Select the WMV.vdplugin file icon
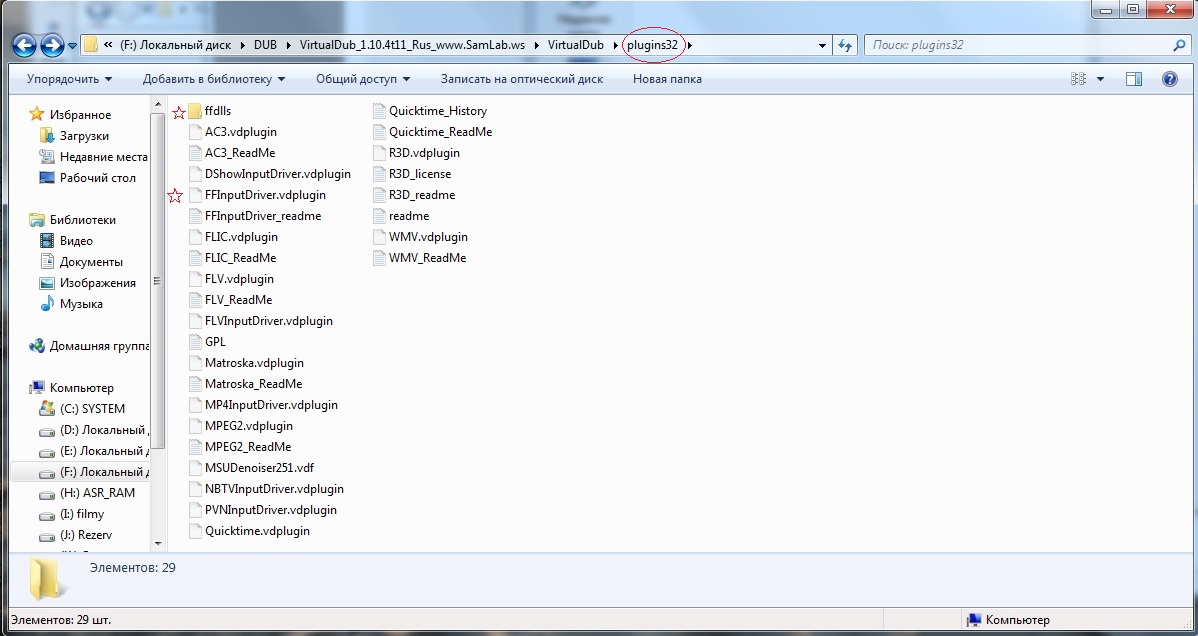This screenshot has height=636, width=1198. click(378, 237)
